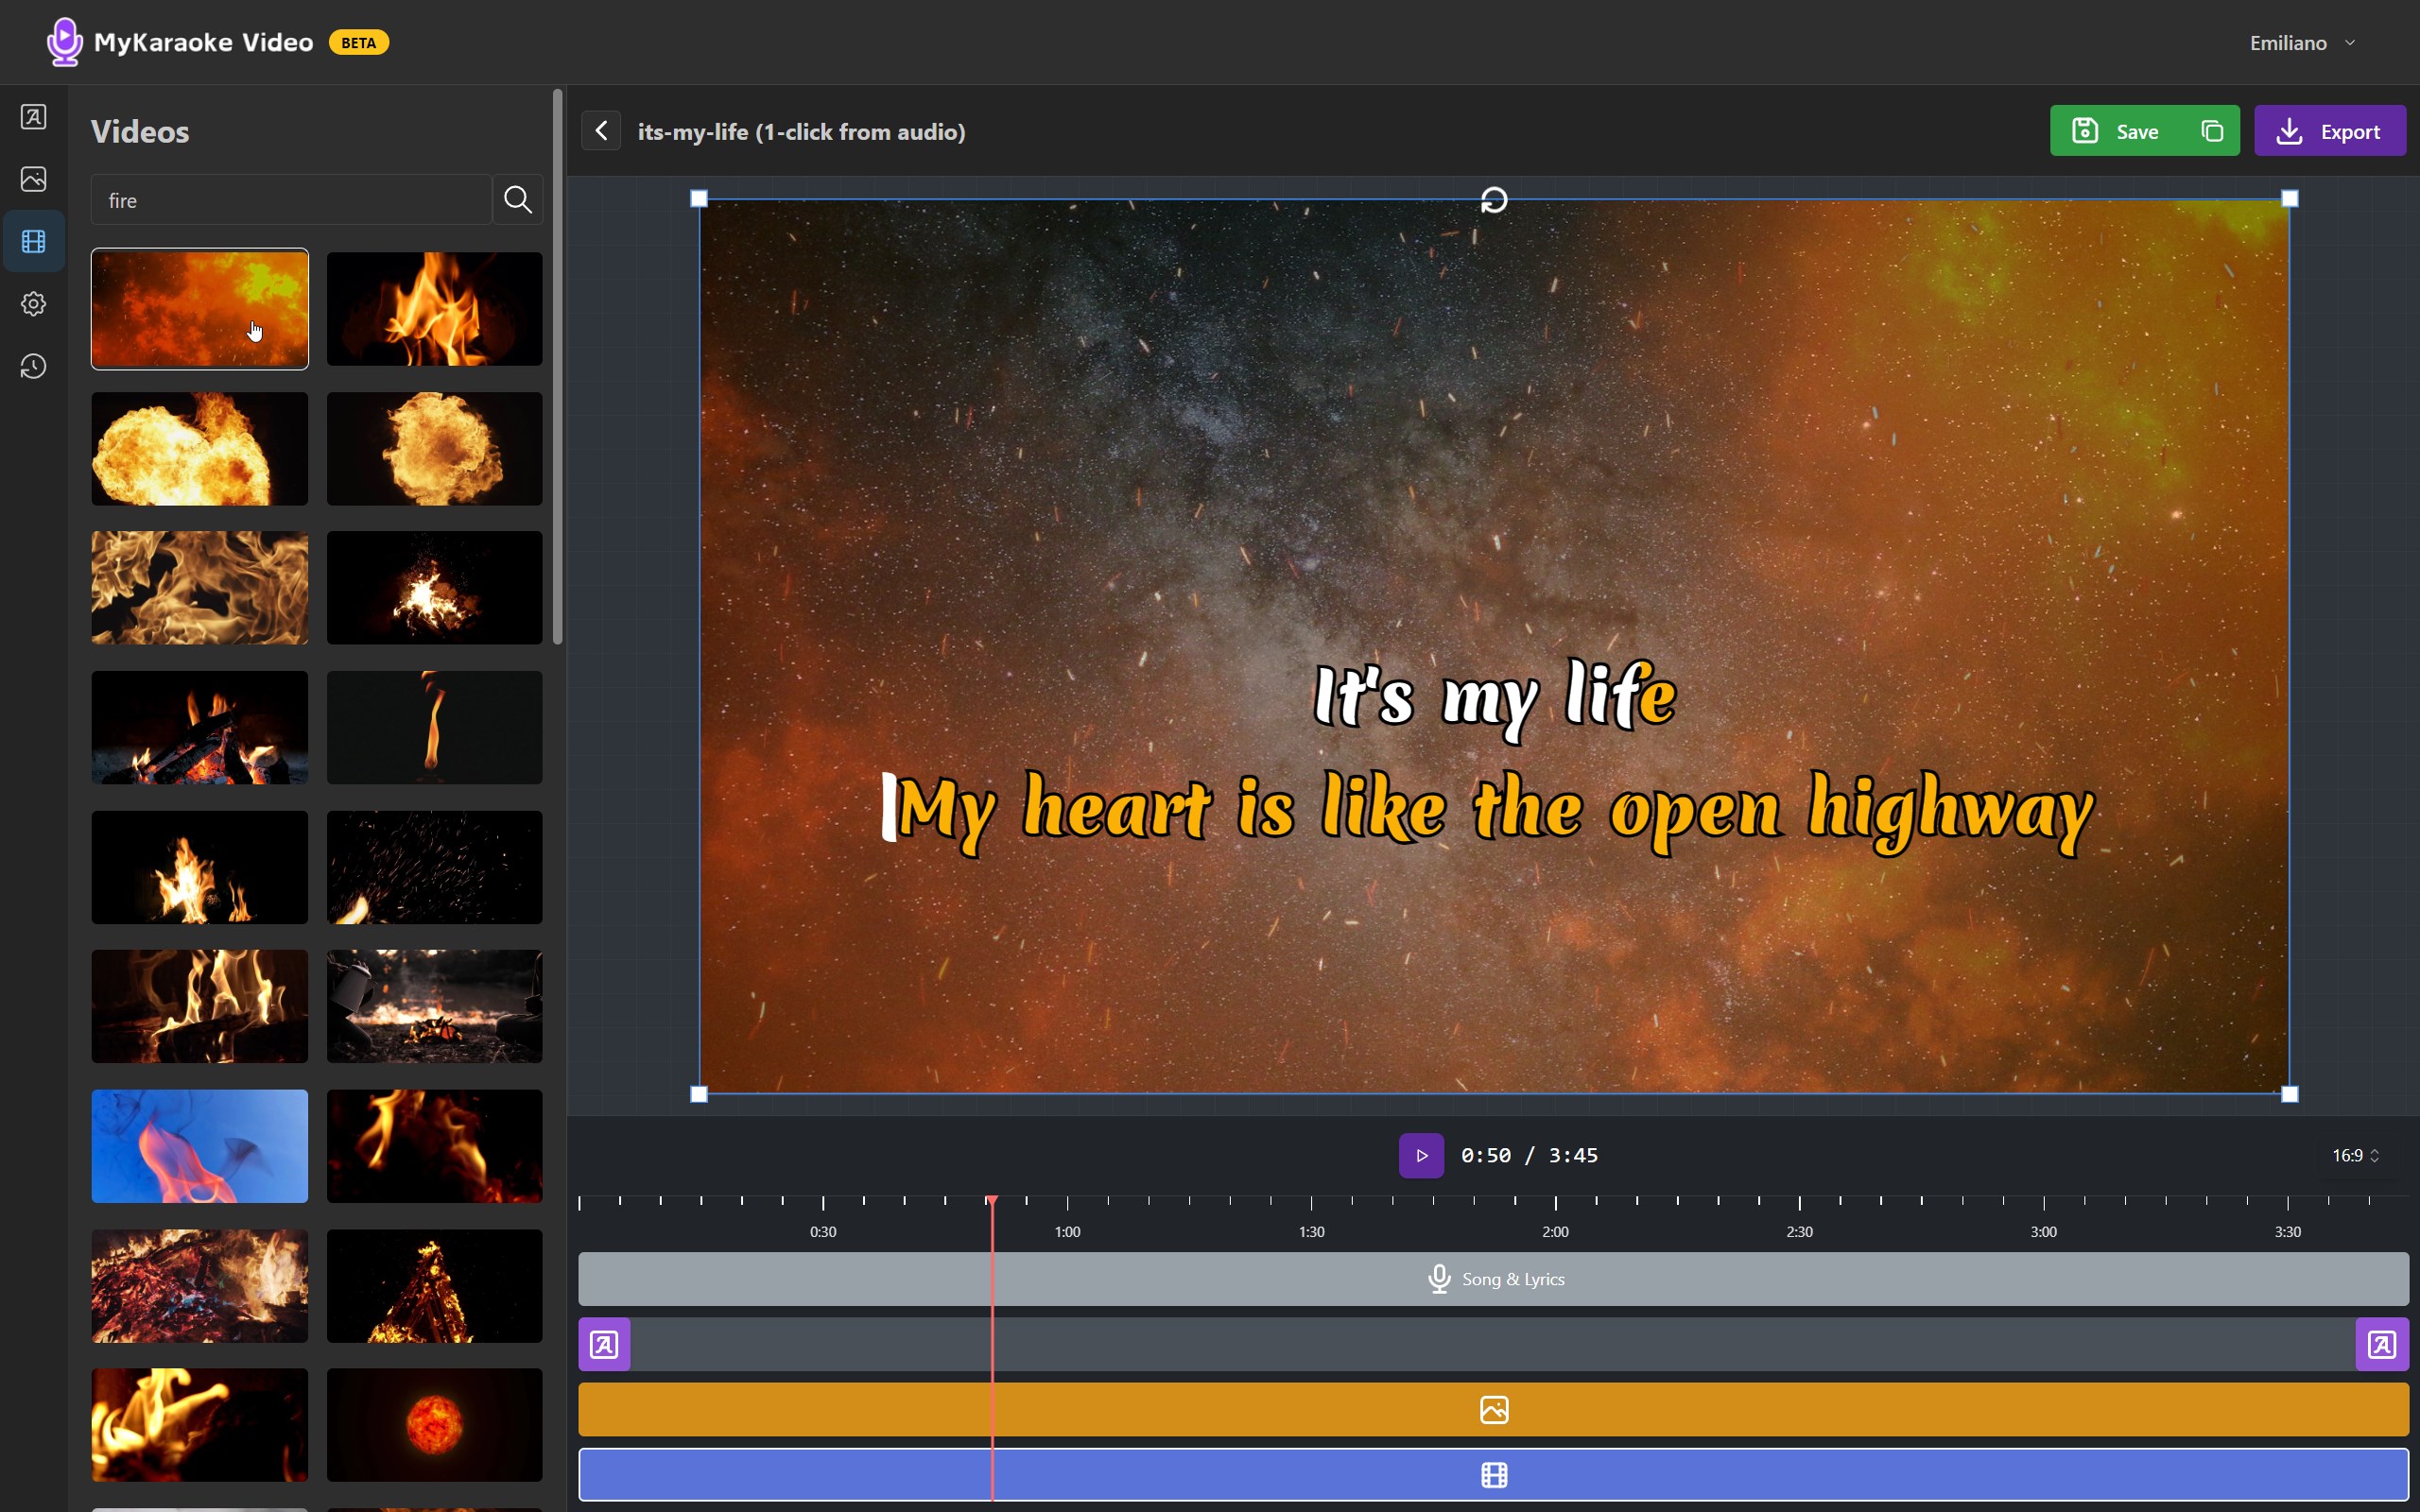
Task: Click the fire search input field
Action: point(290,200)
